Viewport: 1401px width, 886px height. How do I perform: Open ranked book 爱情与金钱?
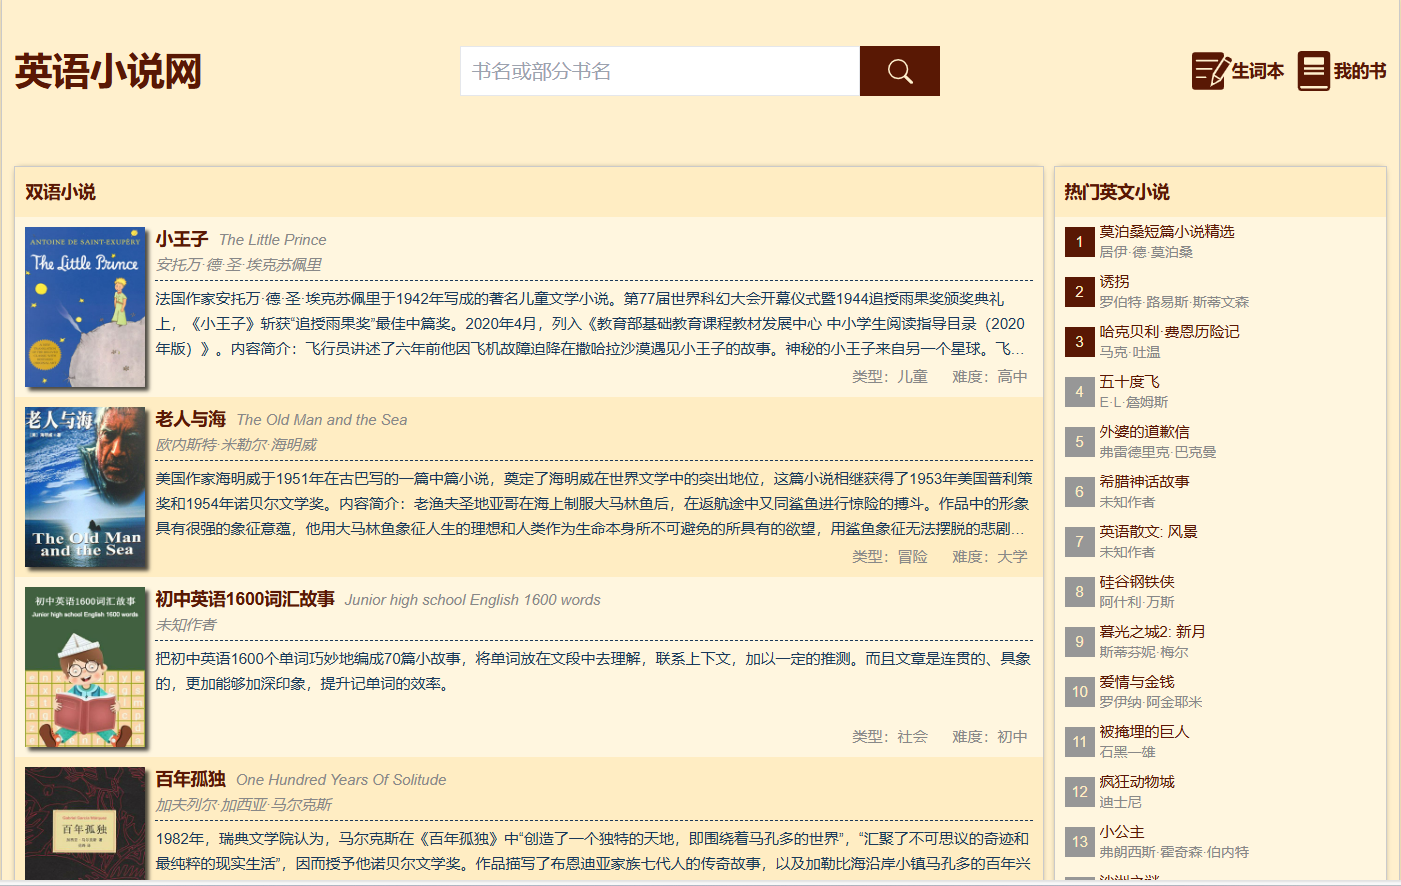(1137, 681)
